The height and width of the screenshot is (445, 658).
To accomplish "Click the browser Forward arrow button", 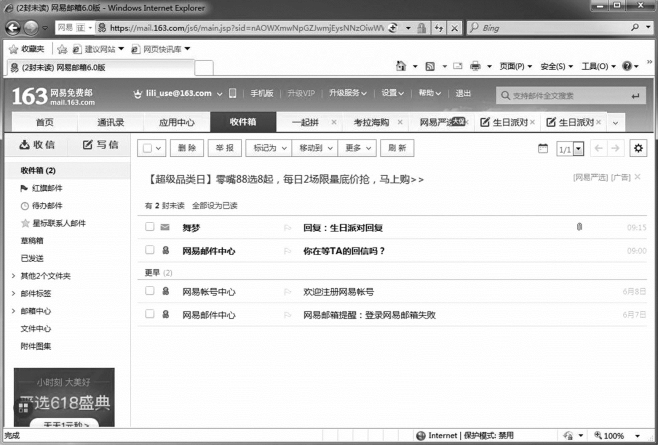I will click(x=31, y=28).
